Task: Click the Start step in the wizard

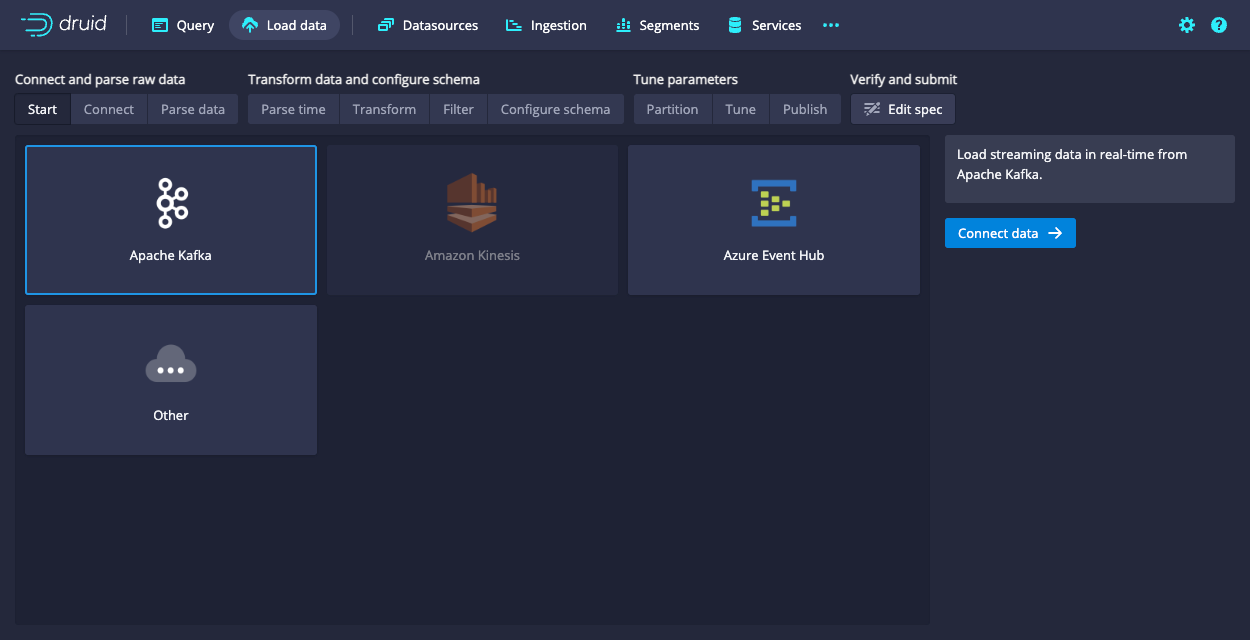Action: coord(42,109)
